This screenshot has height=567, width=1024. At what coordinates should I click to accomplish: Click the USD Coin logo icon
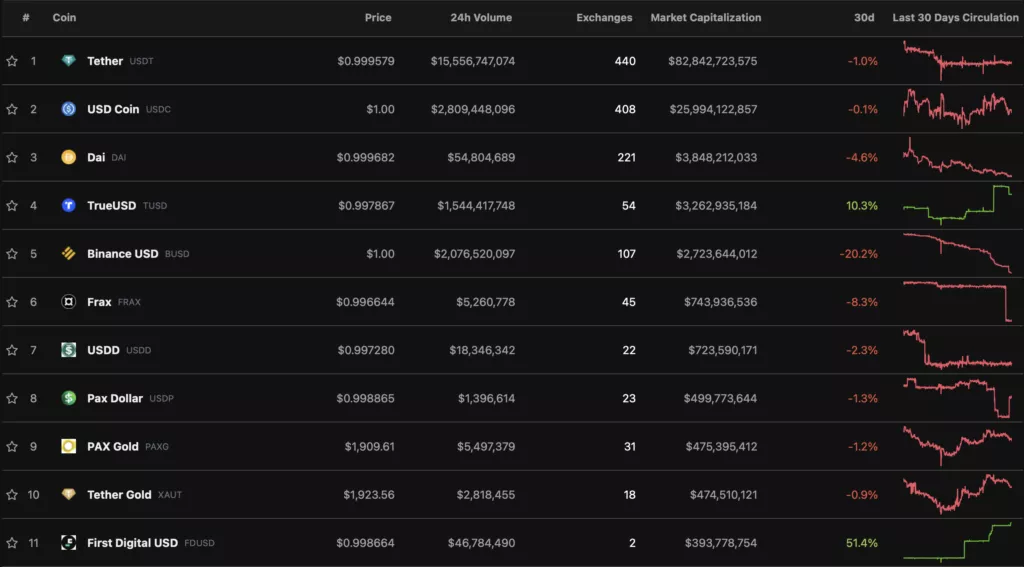click(68, 109)
